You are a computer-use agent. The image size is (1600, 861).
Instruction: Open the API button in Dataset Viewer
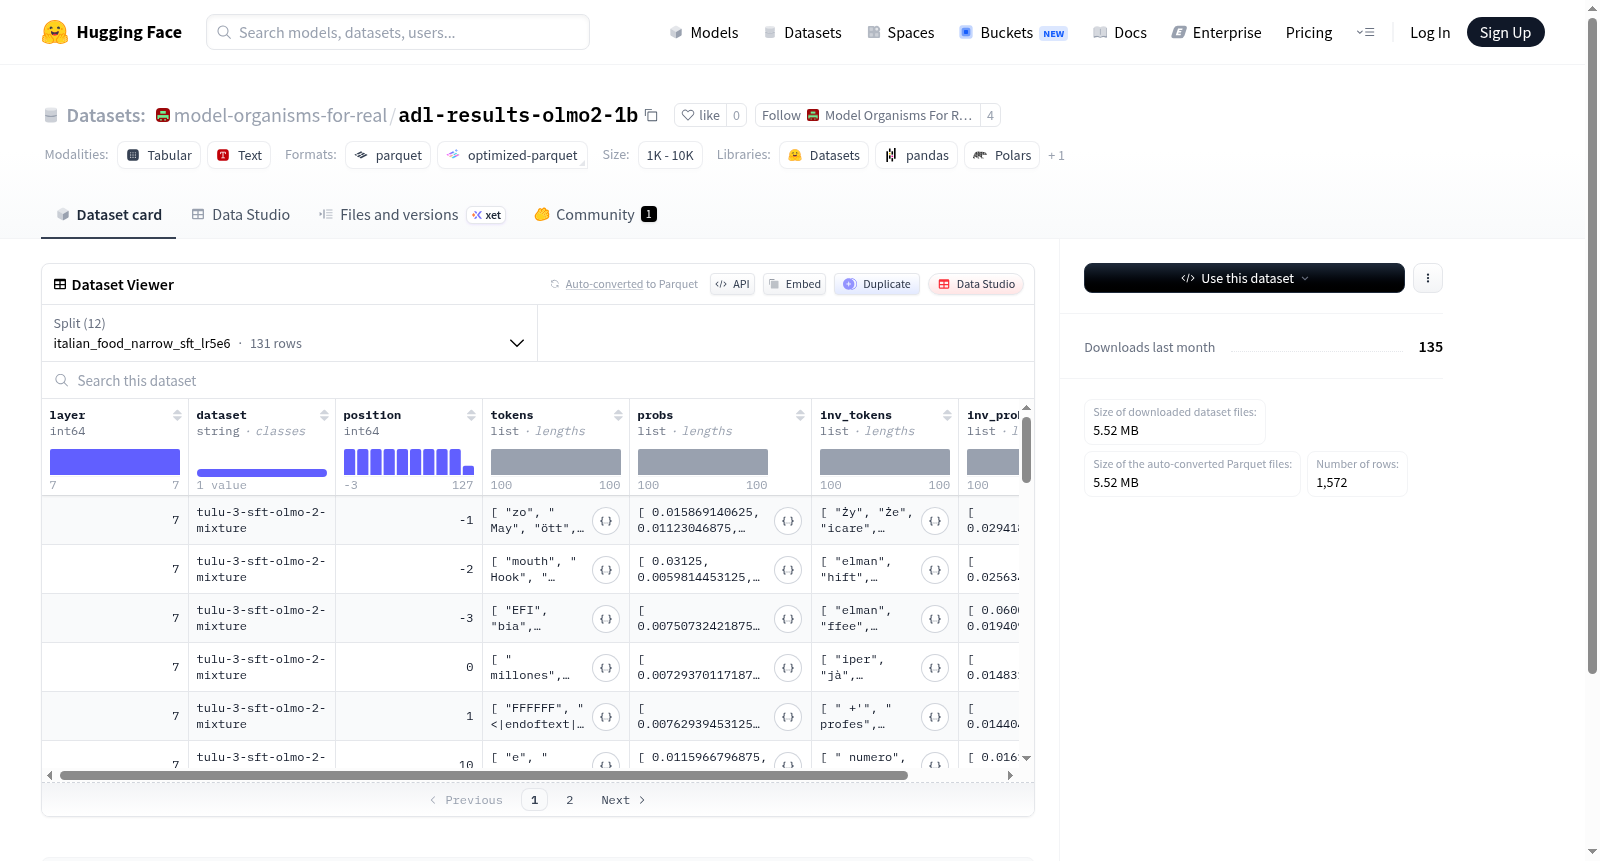click(x=732, y=284)
